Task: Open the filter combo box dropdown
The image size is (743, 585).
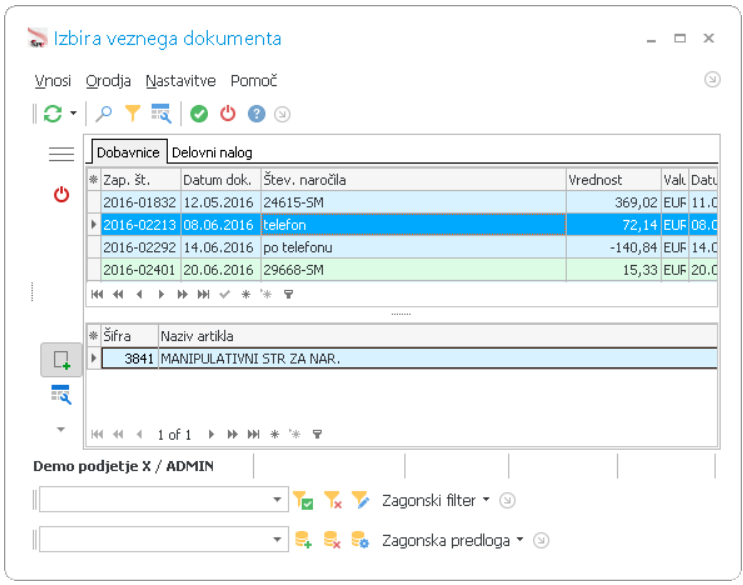Action: point(278,499)
